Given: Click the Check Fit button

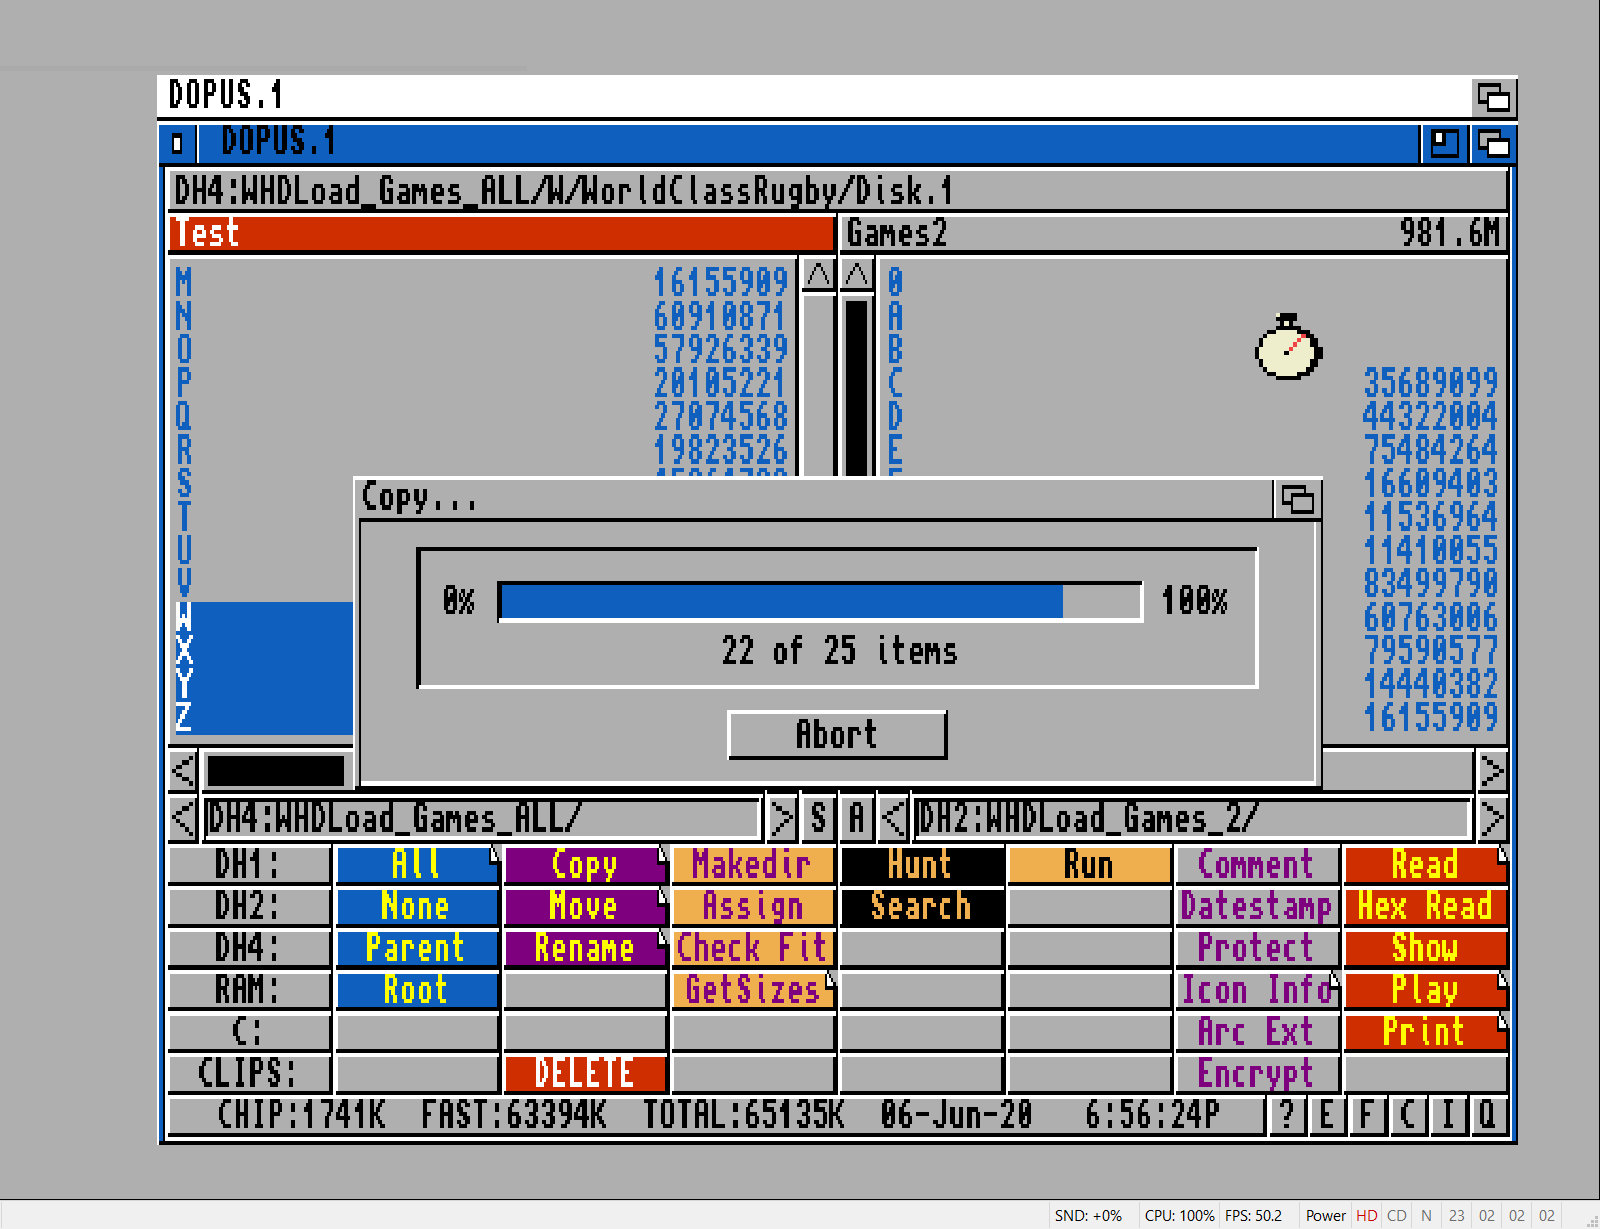Looking at the screenshot, I should 753,948.
